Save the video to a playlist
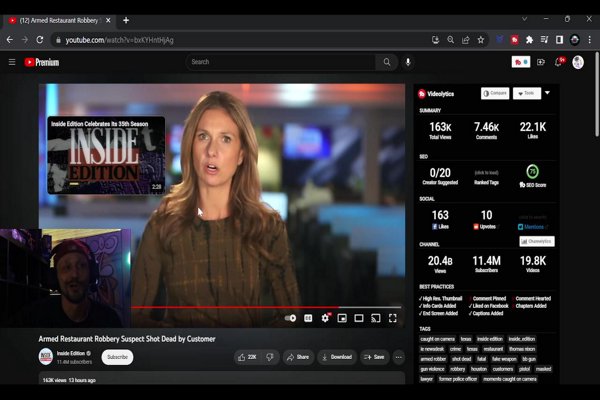The width and height of the screenshot is (600, 400). point(374,357)
